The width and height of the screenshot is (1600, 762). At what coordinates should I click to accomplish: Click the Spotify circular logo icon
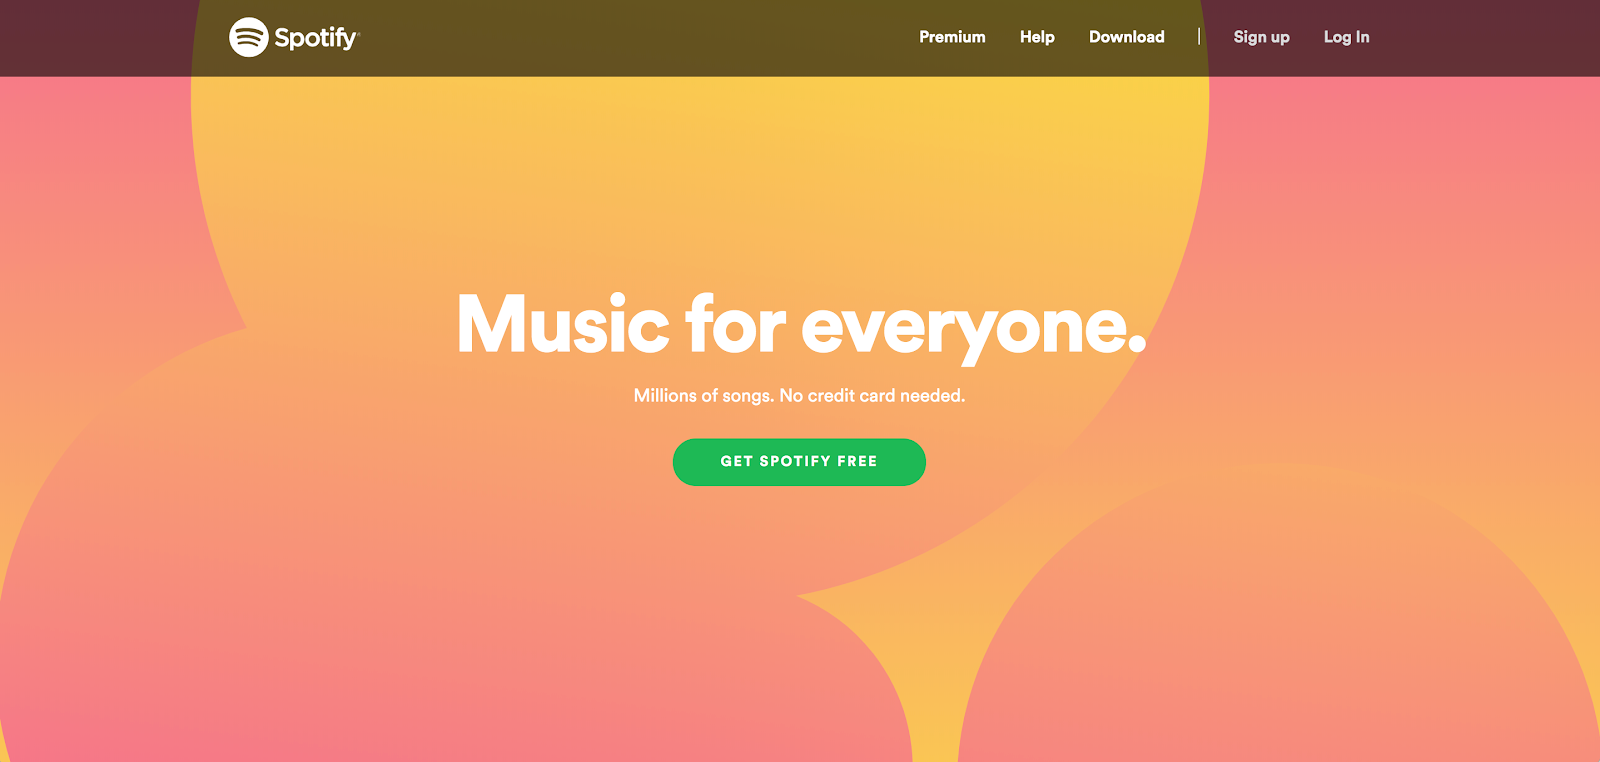pos(248,37)
